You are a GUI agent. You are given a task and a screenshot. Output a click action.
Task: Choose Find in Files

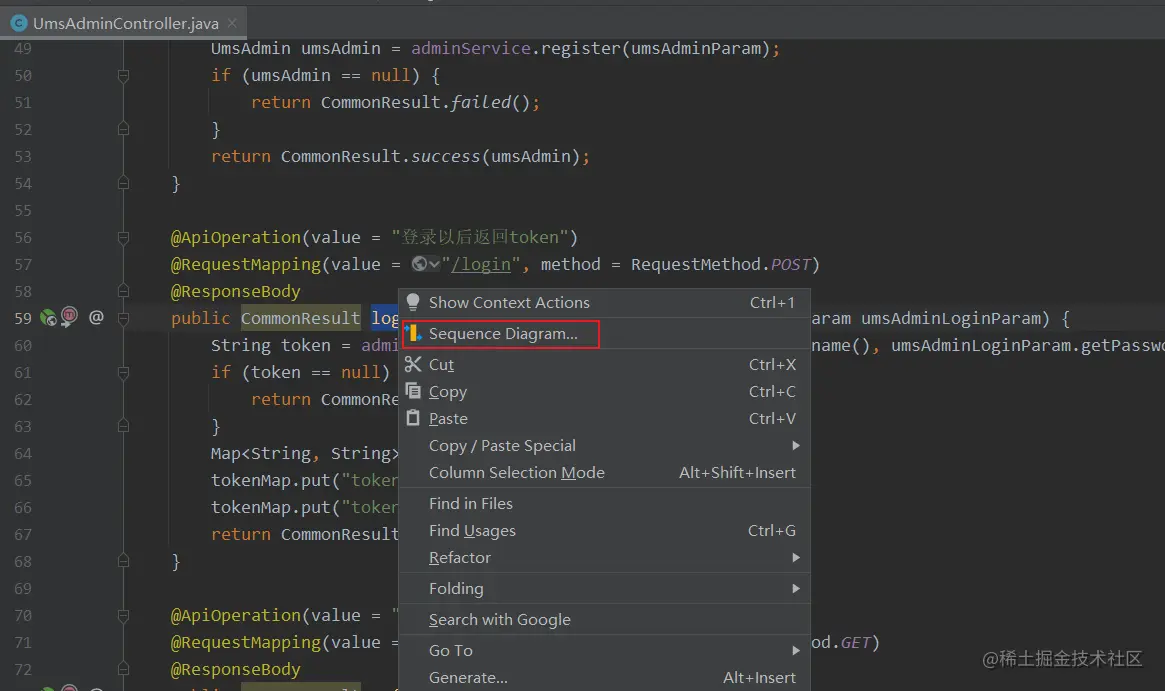(605, 504)
